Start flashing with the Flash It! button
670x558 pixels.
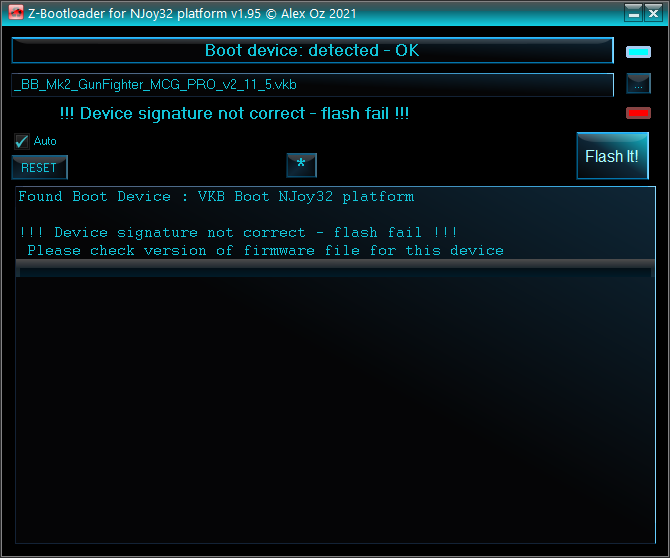[612, 156]
